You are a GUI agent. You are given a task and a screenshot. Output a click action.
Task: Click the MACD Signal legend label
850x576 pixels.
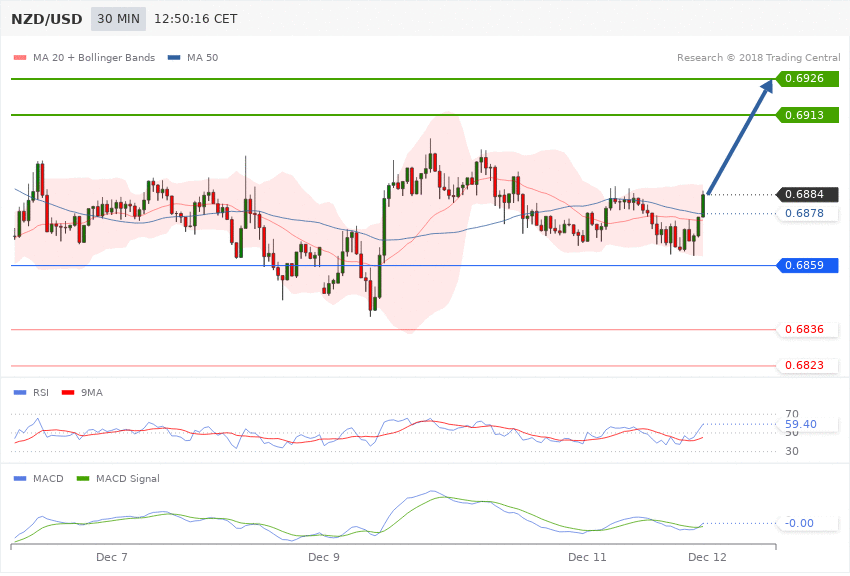[128, 478]
